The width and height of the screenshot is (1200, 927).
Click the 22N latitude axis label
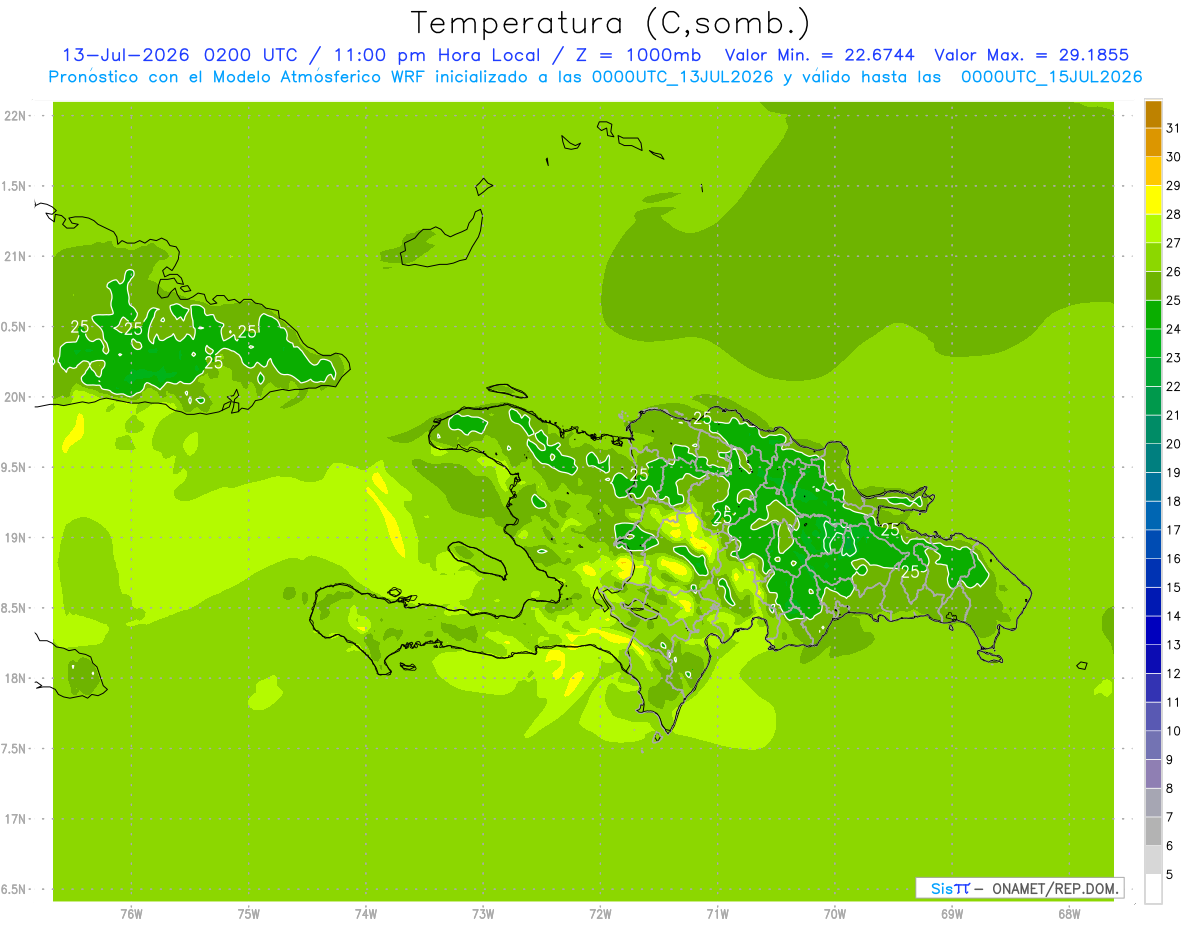tap(14, 116)
